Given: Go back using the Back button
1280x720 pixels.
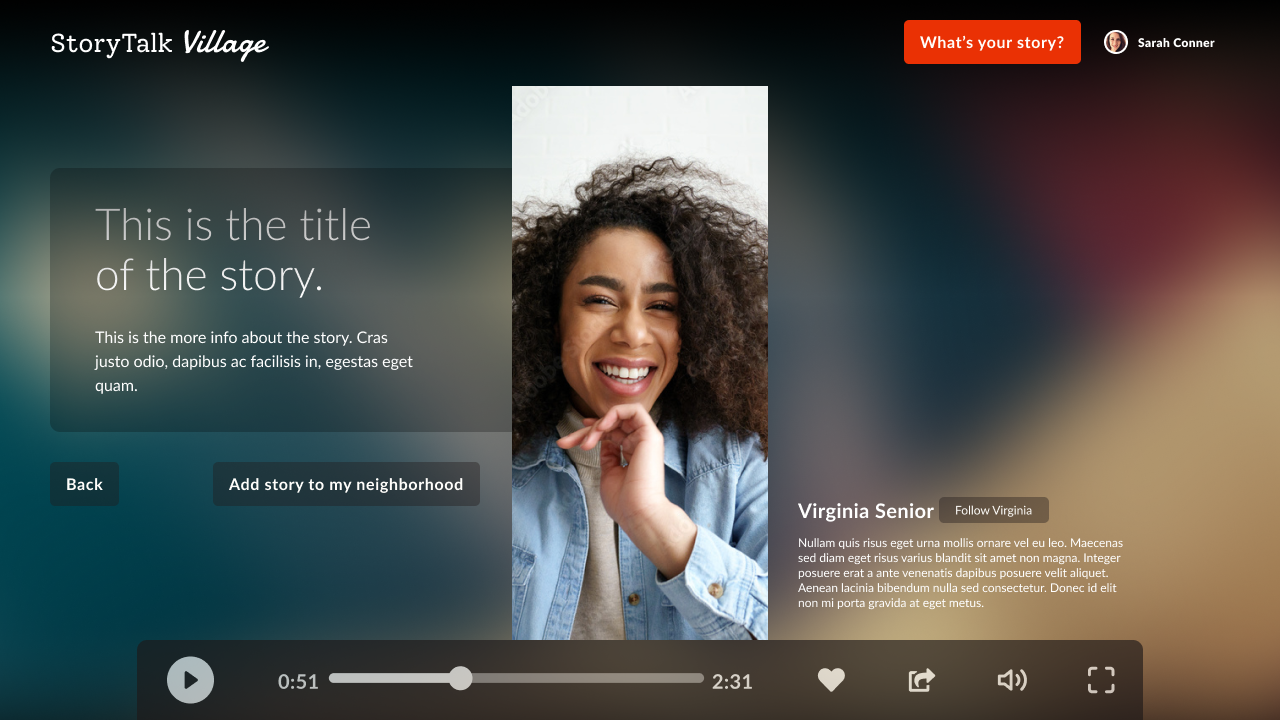Looking at the screenshot, I should [x=84, y=484].
